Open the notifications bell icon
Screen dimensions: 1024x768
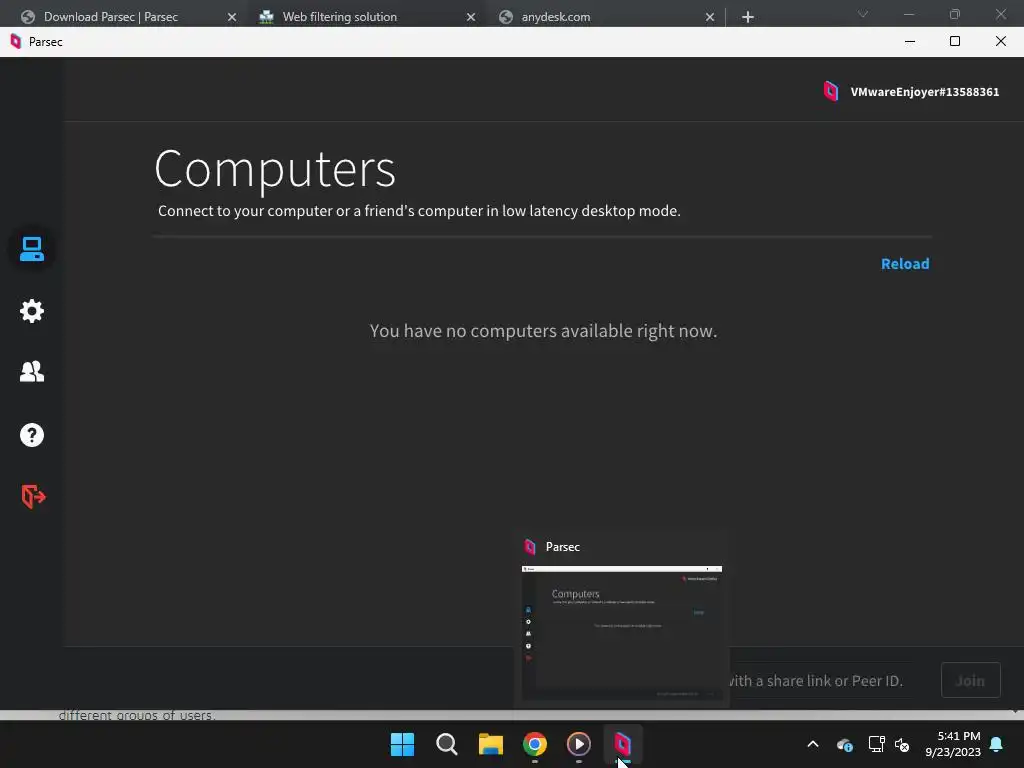(x=997, y=744)
